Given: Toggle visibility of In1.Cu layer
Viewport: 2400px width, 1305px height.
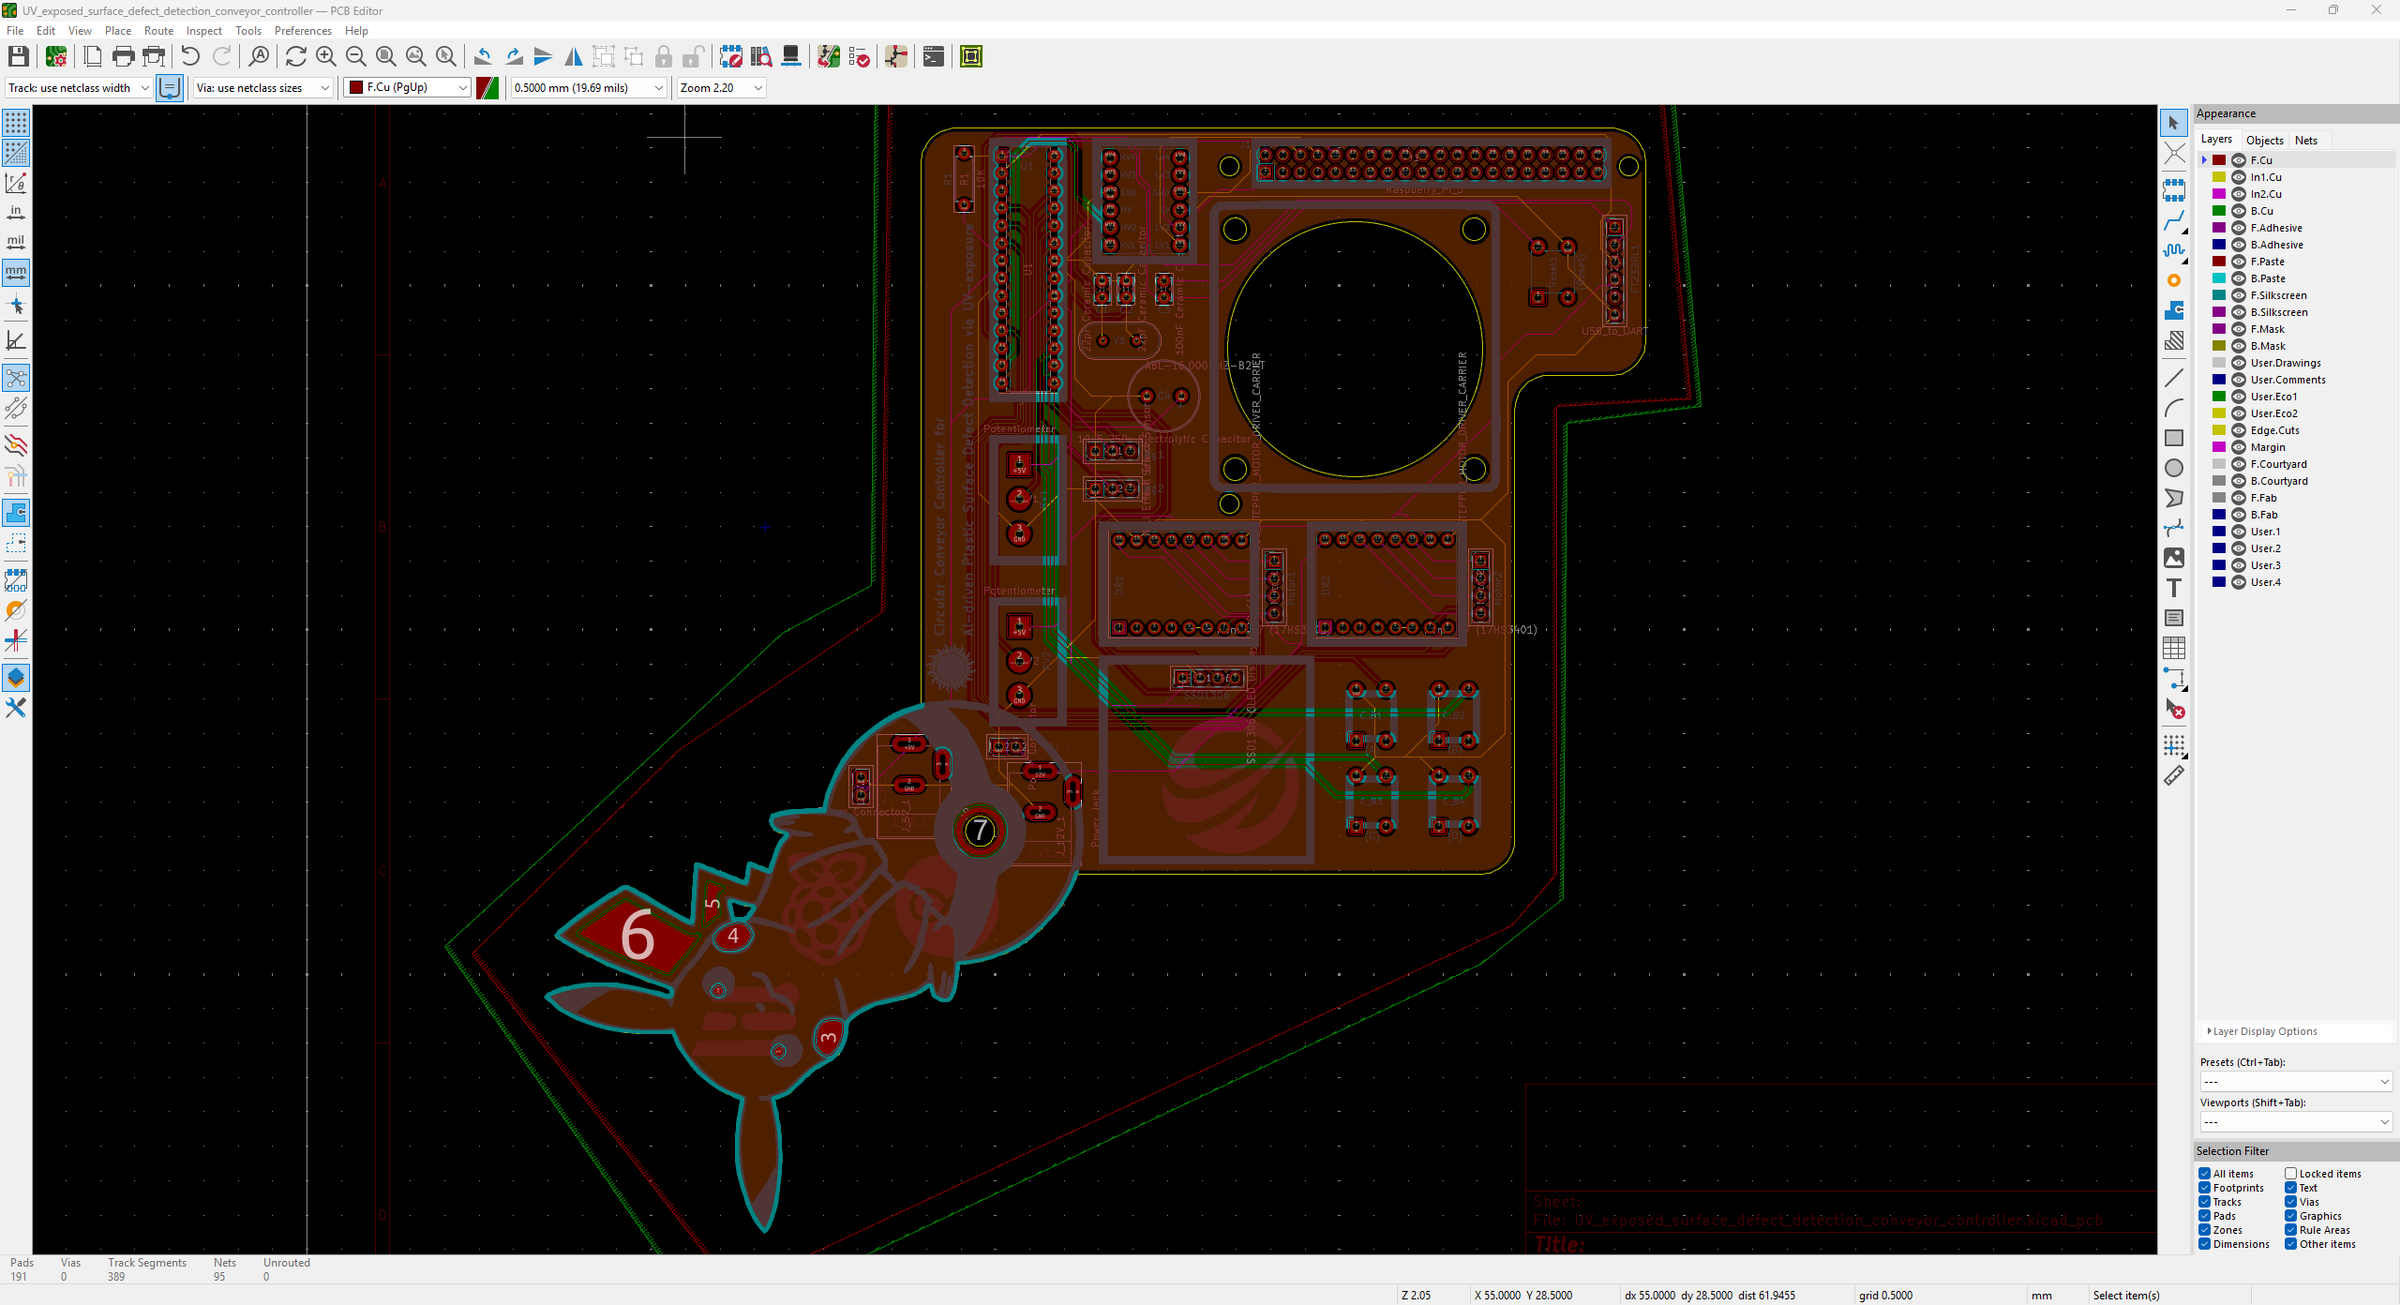Looking at the screenshot, I should 2239,177.
